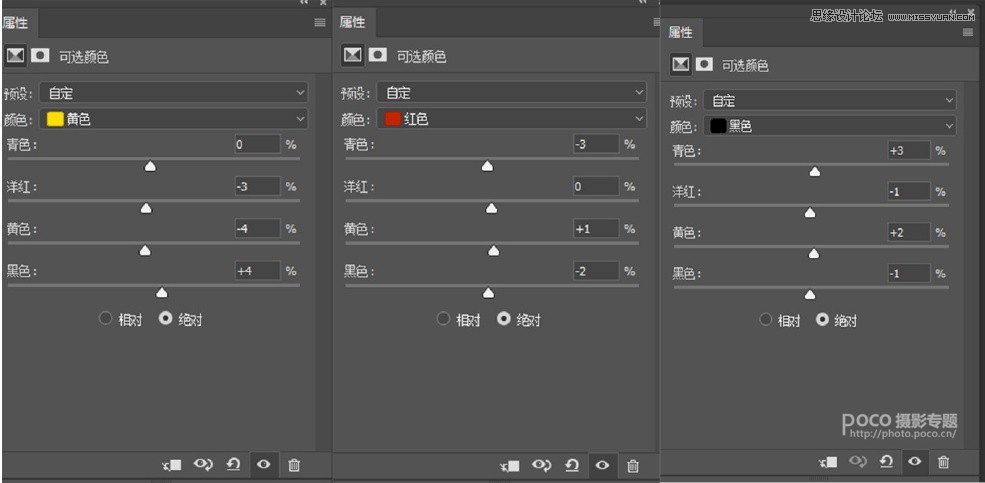Select 属性 tab of black color panel
Screen dimensions: 985x483
click(x=680, y=33)
